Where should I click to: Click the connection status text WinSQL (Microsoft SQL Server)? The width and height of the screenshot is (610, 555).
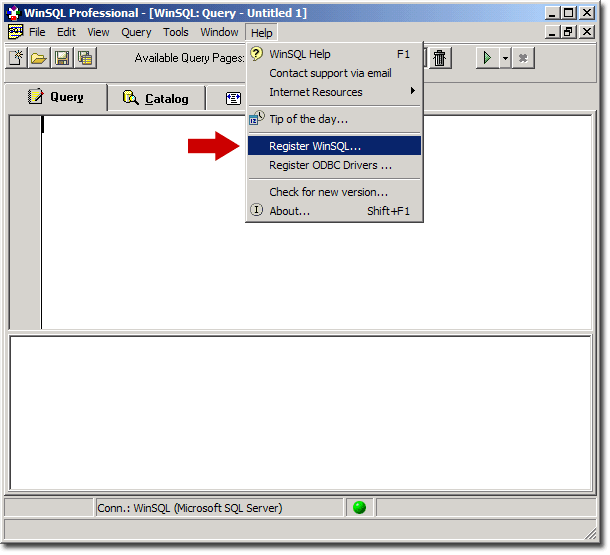point(209,509)
